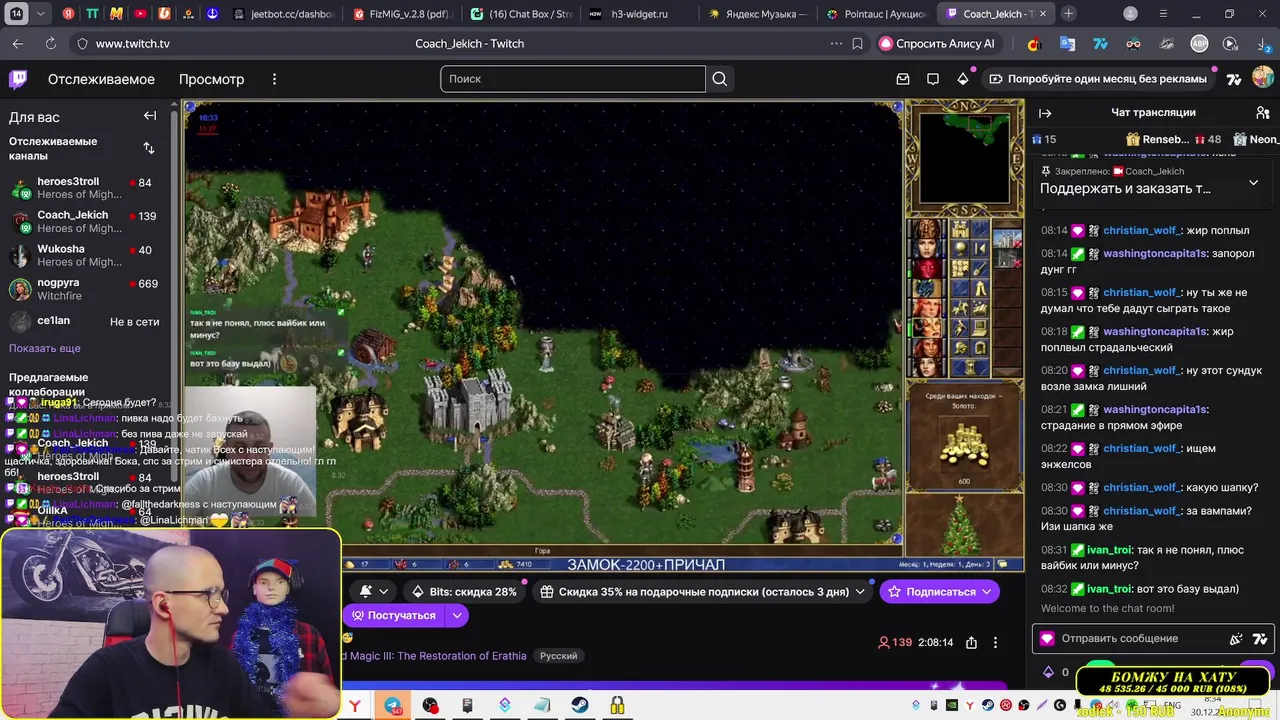Open more menu dots beside Просмотр

(274, 79)
